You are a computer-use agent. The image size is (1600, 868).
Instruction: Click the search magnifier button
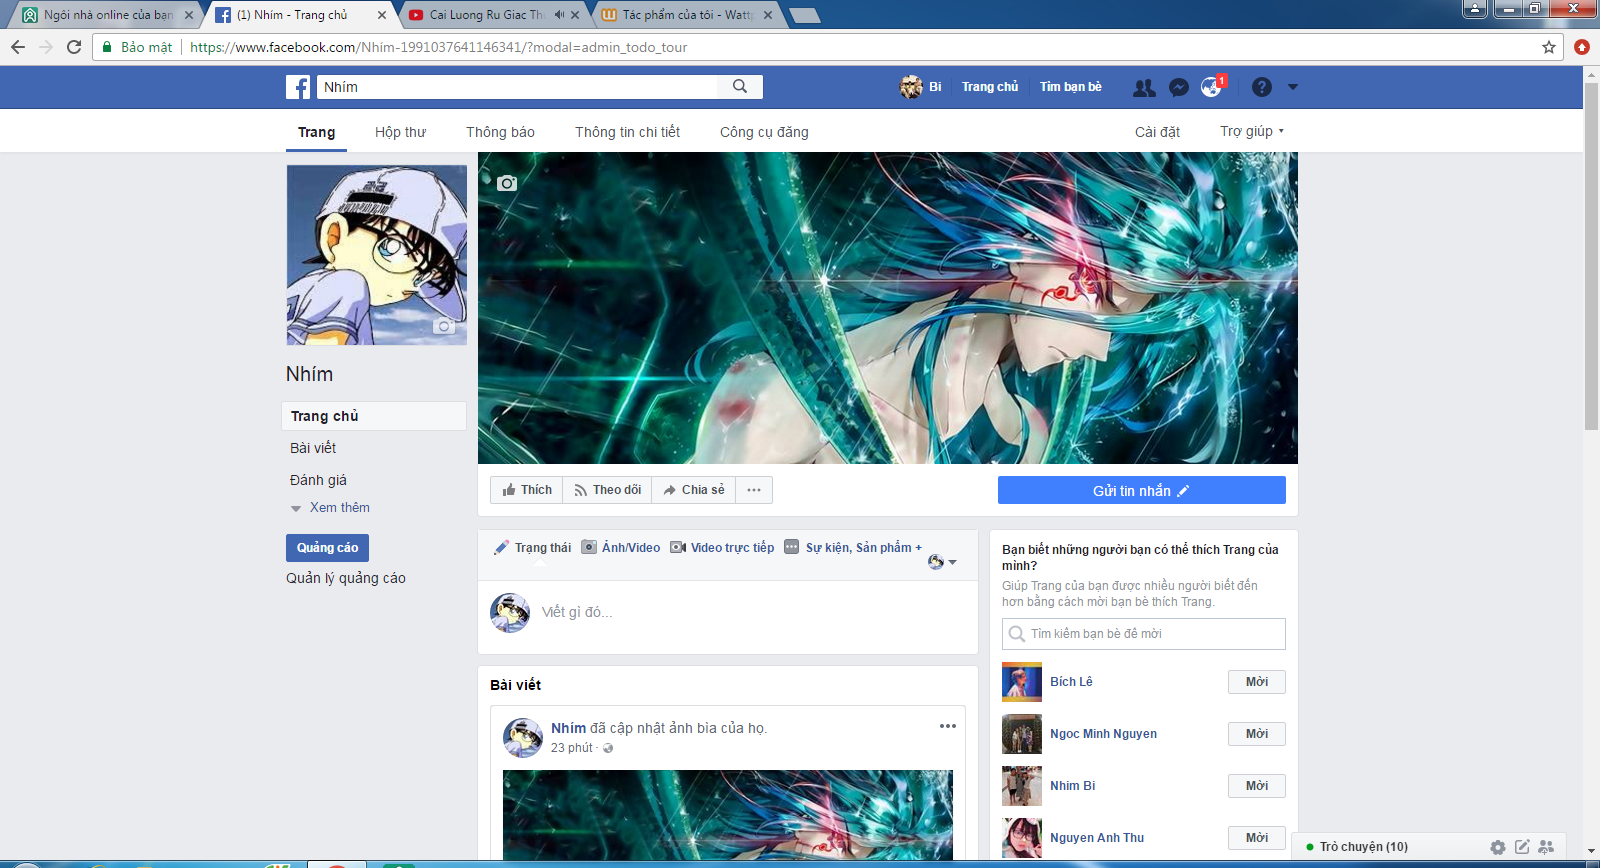[x=740, y=87]
